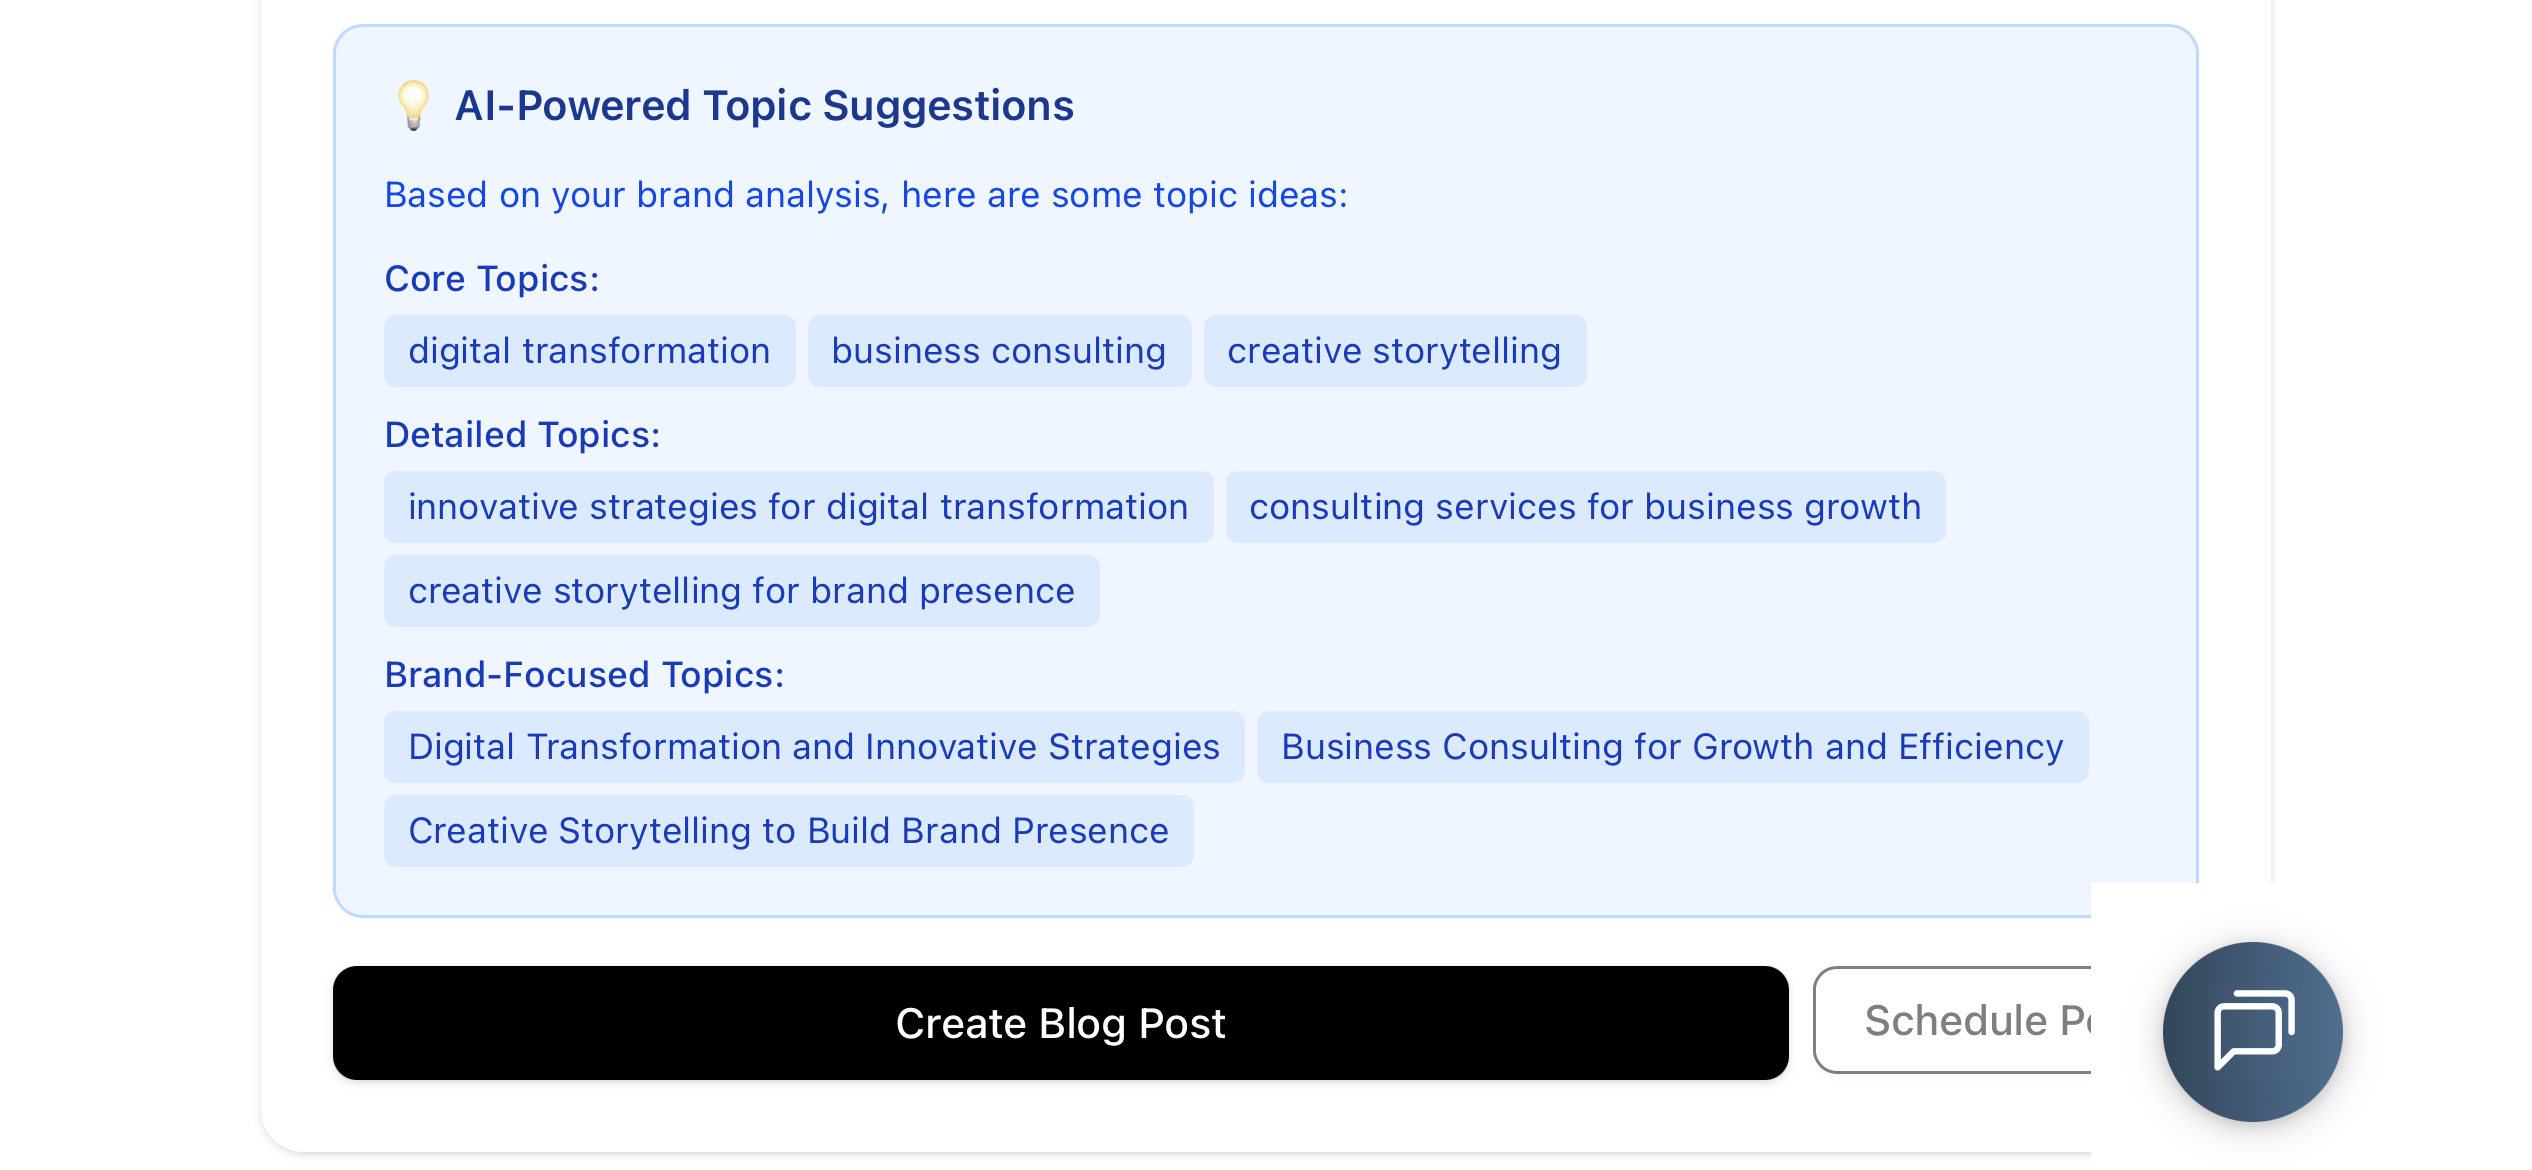This screenshot has height=1170, width=2532.
Task: Choose 'consulting services for business growth' chip
Action: pyautogui.click(x=1585, y=507)
